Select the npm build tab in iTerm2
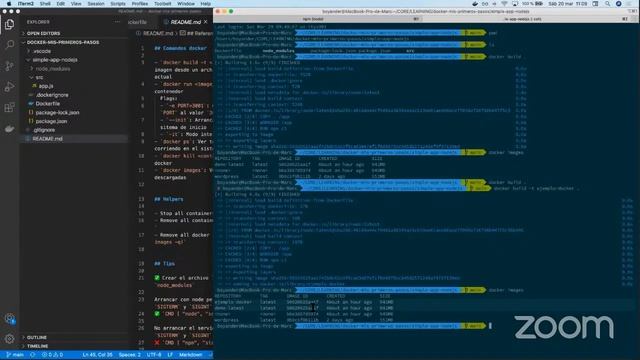The height and width of the screenshot is (360, 640). pos(313,19)
